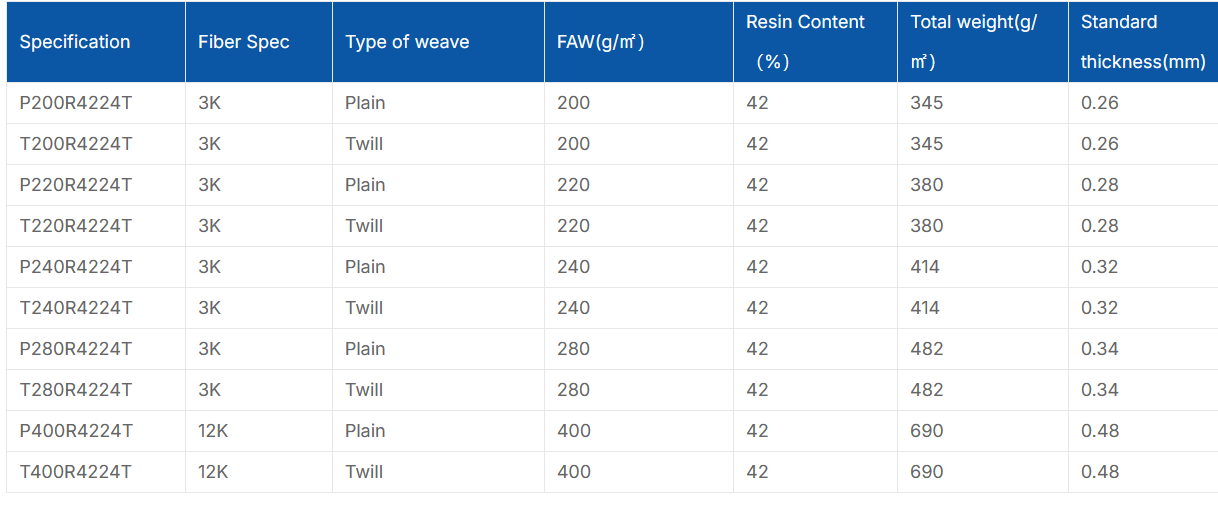Click the Fiber Spec column header
1218x517 pixels.
[244, 42]
